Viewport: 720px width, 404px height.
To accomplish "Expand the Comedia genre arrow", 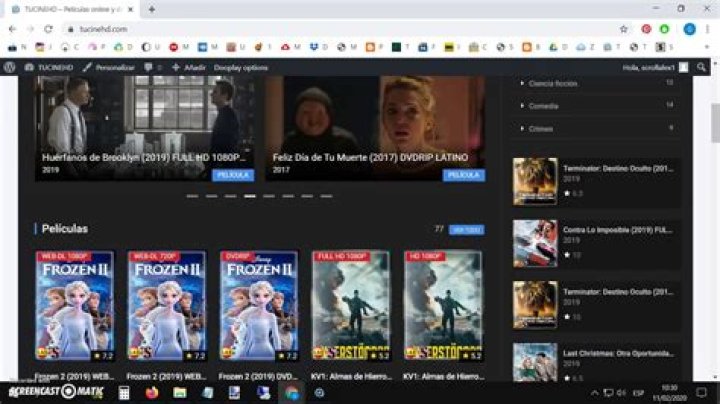I will pos(522,106).
